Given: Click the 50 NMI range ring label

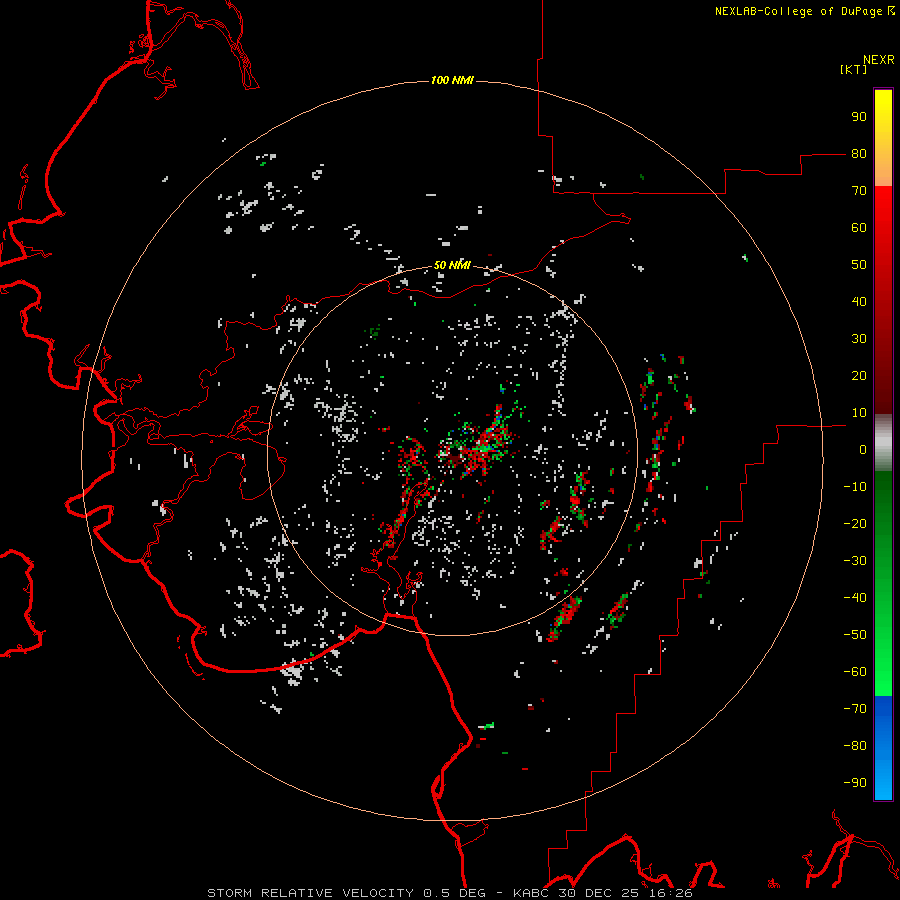Looking at the screenshot, I should pyautogui.click(x=452, y=265).
